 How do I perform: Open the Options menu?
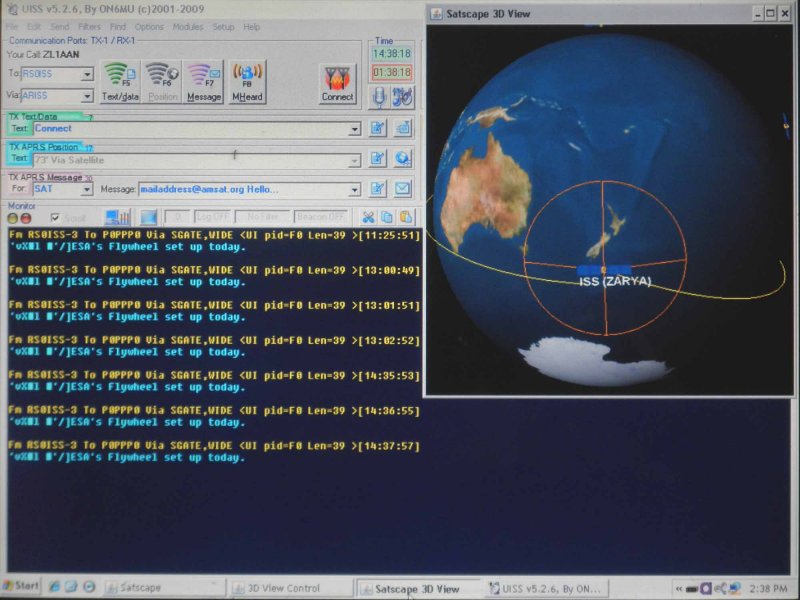point(149,27)
